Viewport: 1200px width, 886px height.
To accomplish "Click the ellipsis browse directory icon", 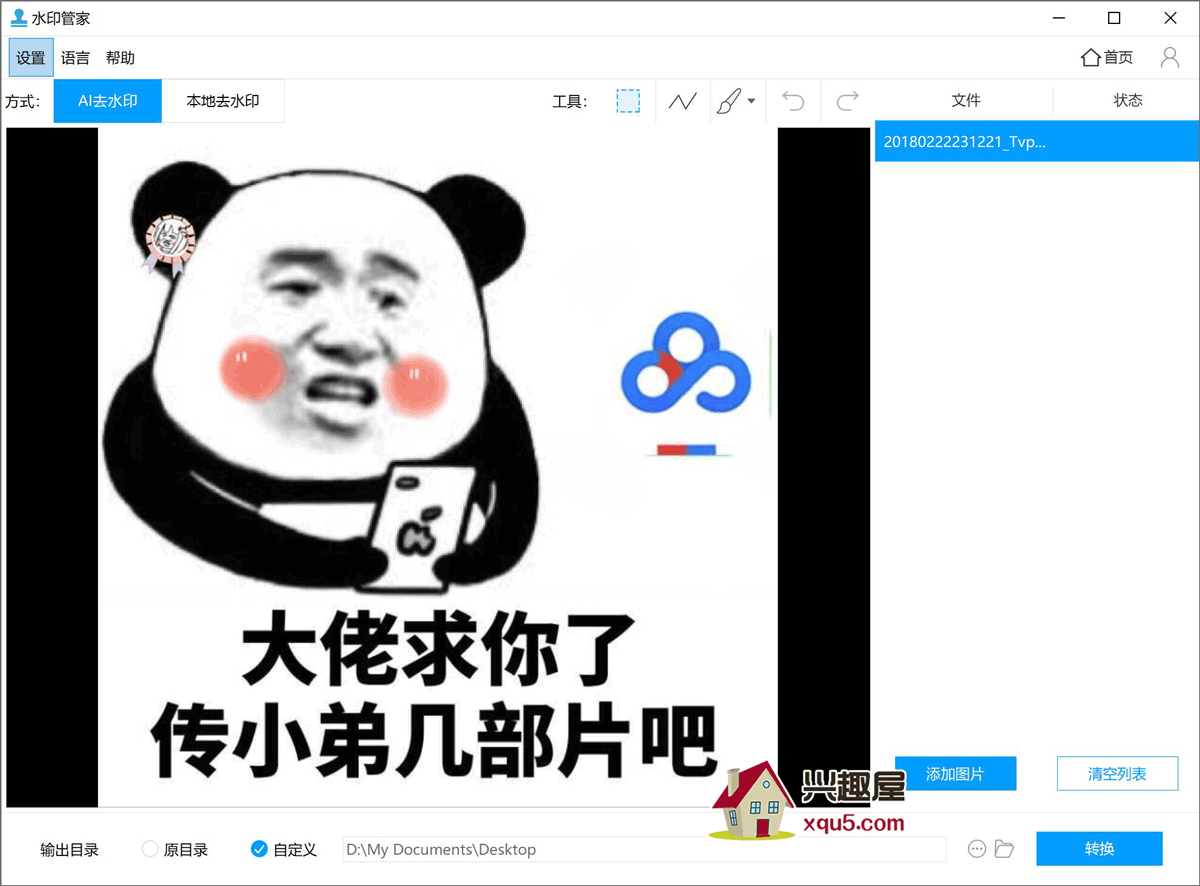I will pos(977,849).
